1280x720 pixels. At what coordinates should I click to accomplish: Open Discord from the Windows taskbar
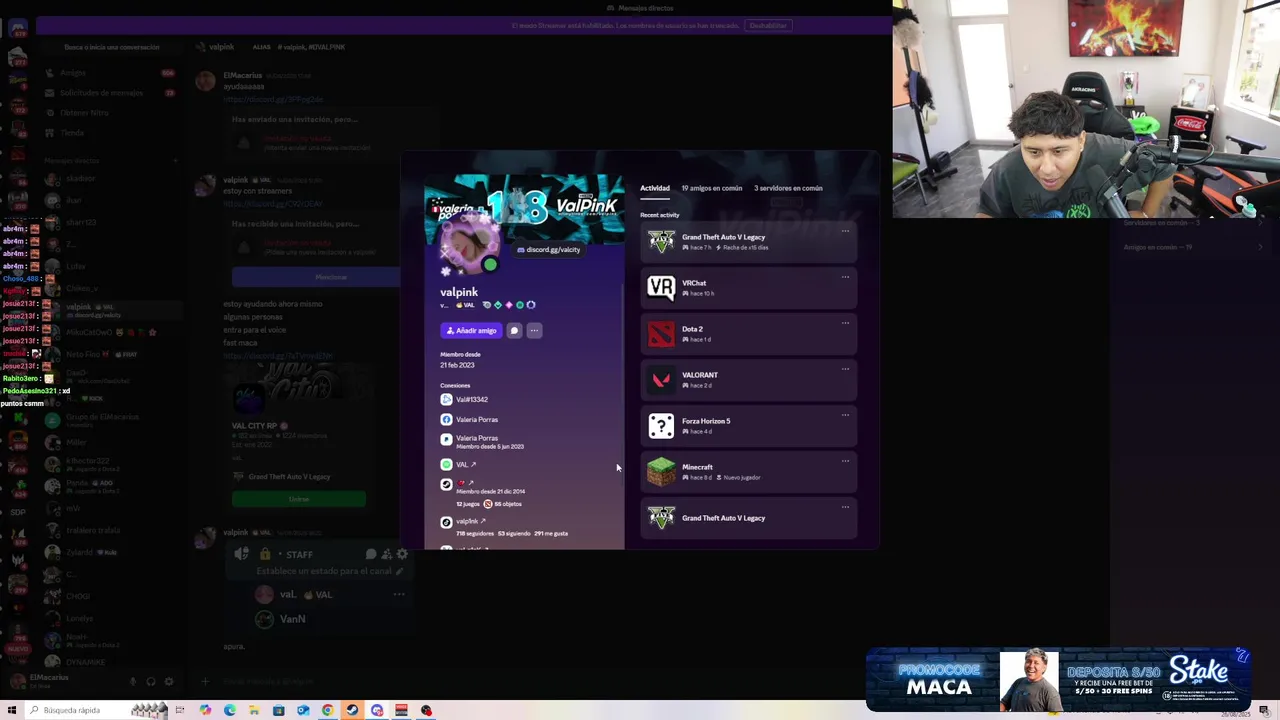[377, 710]
